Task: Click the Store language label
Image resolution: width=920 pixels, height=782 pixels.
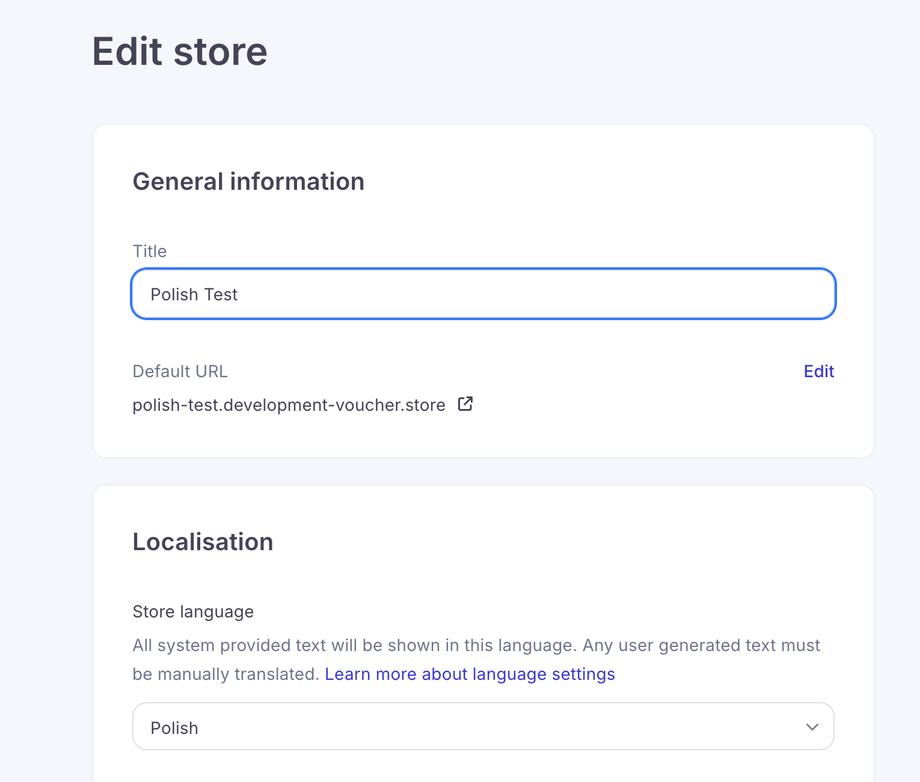Action: [193, 611]
